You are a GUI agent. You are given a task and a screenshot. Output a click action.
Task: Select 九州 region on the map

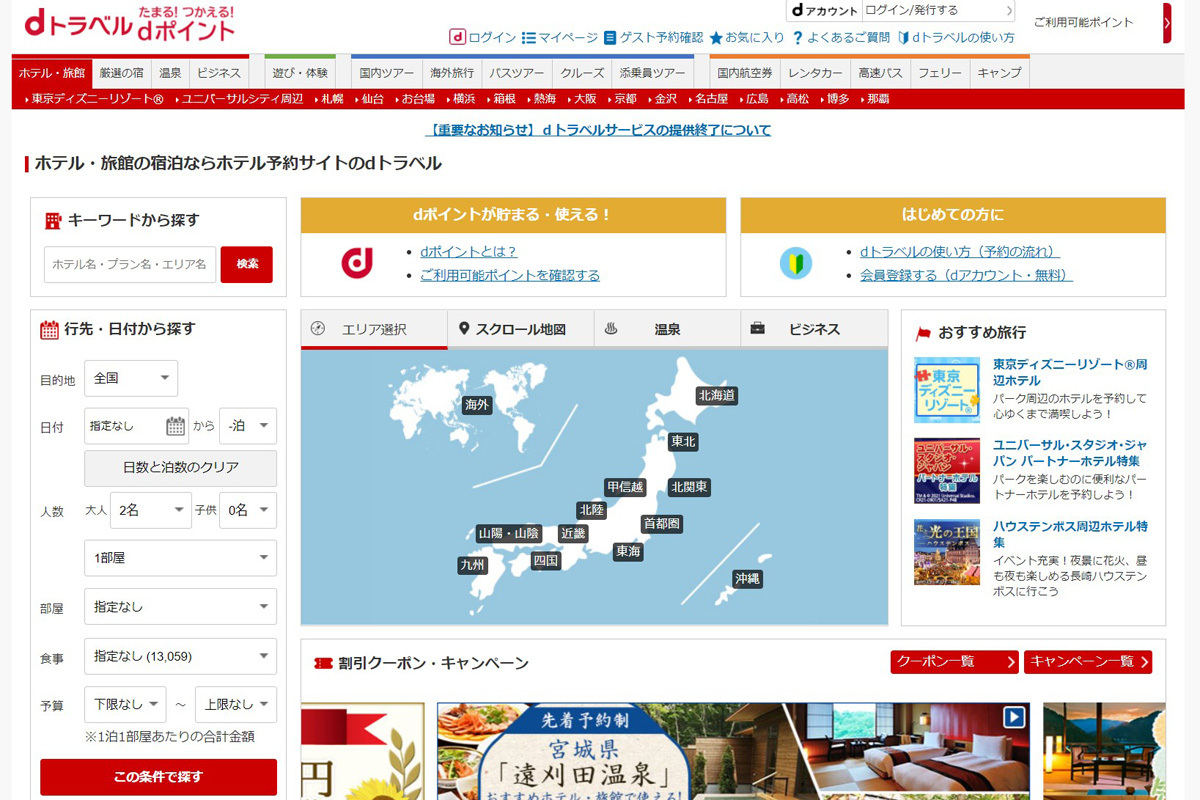(x=472, y=565)
